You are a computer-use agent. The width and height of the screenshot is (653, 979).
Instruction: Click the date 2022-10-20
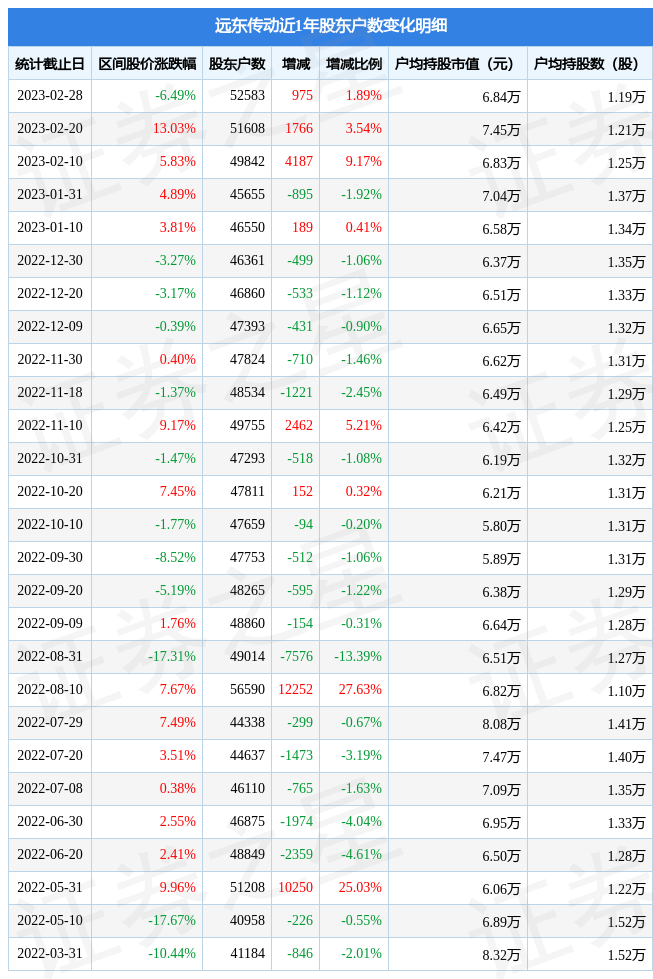point(50,493)
